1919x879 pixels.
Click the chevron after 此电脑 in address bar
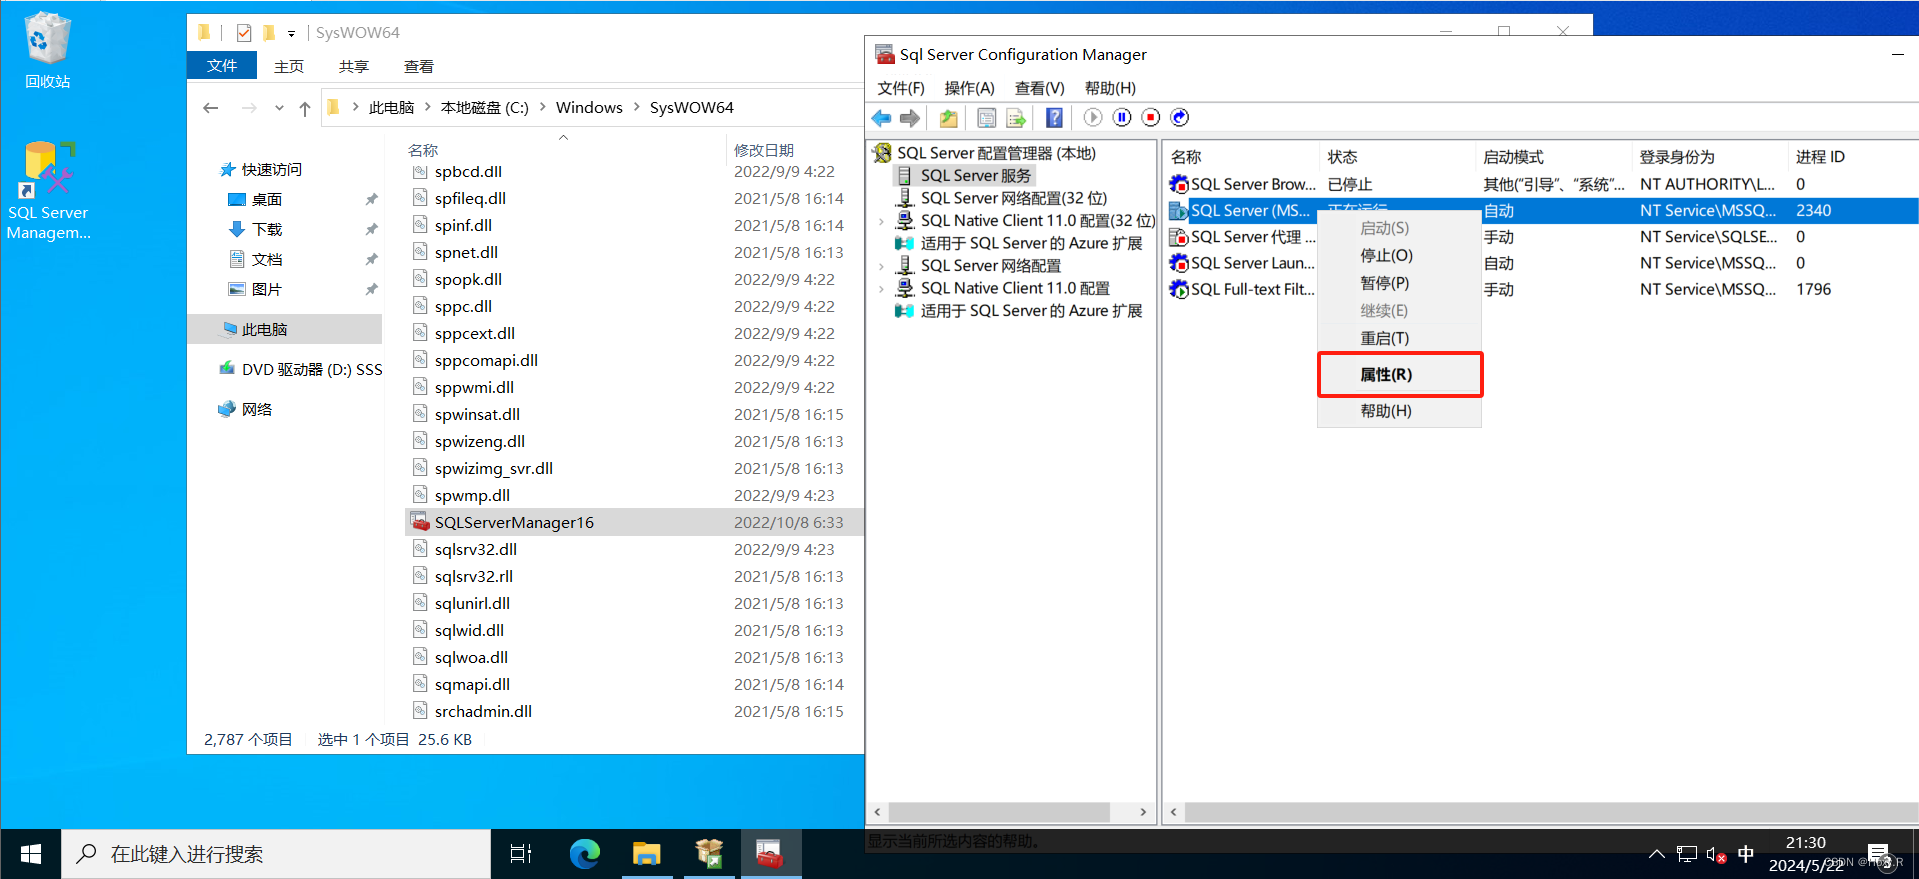(427, 107)
